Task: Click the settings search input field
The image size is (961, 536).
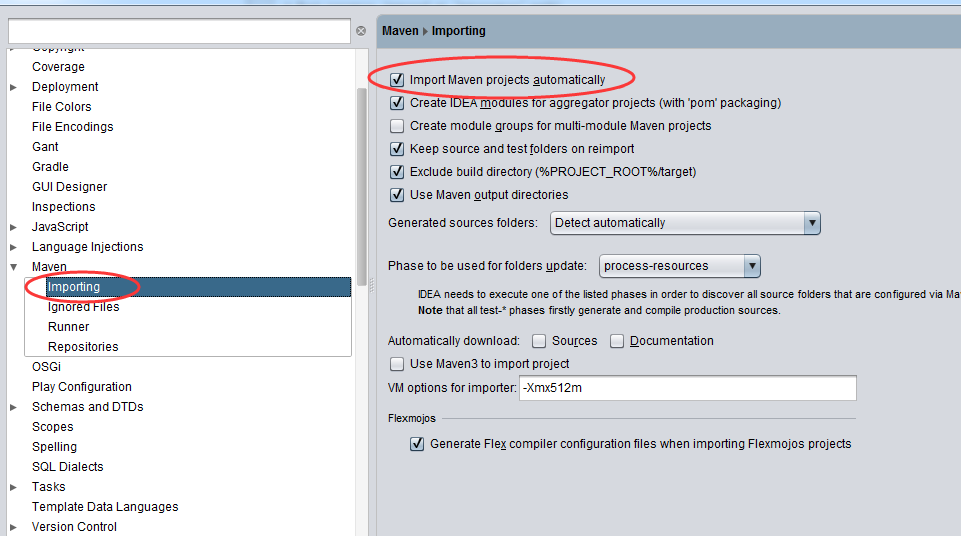Action: coord(179,31)
